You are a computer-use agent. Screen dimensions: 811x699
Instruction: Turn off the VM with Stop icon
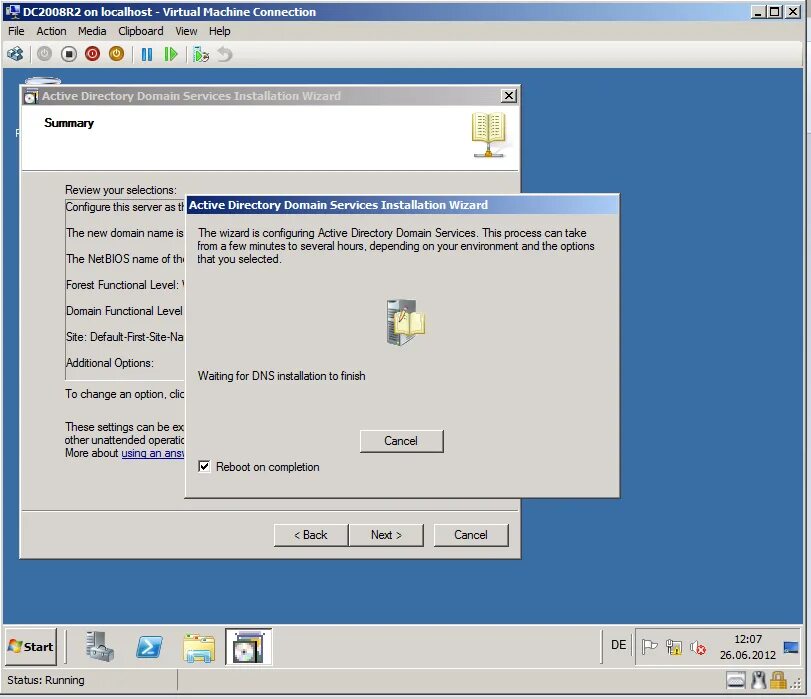click(x=68, y=54)
